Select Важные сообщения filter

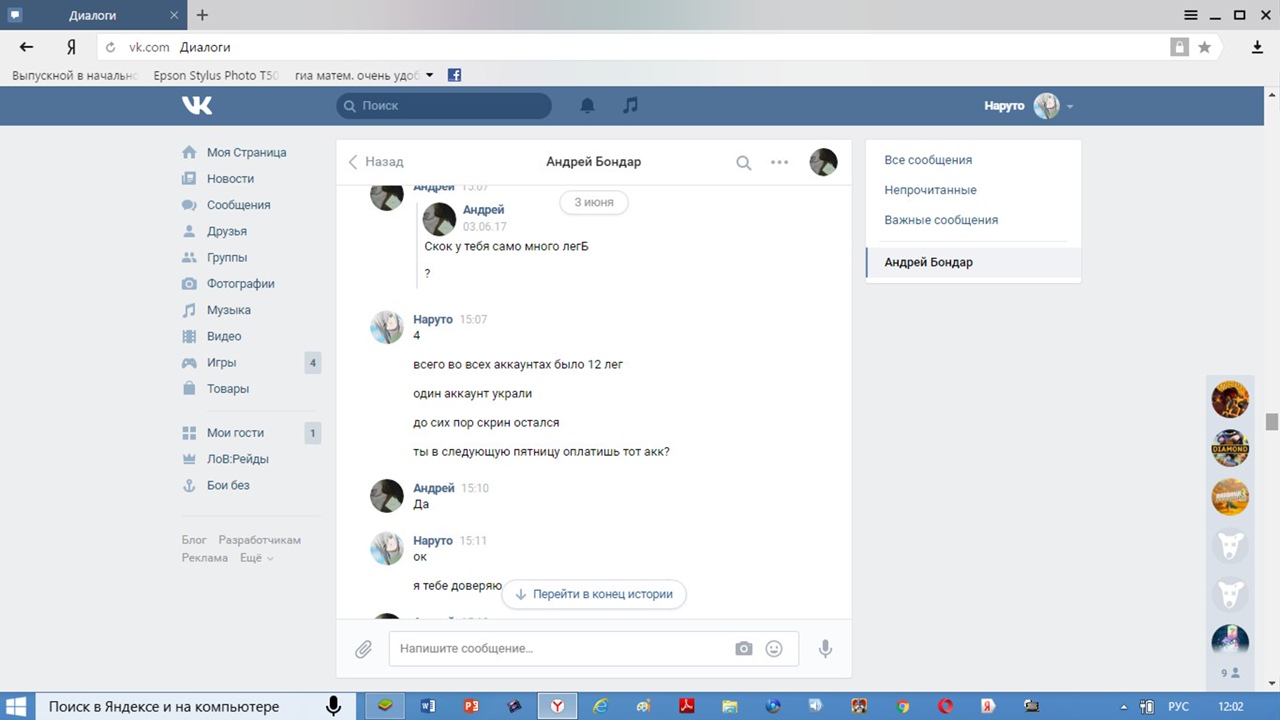[x=941, y=220]
